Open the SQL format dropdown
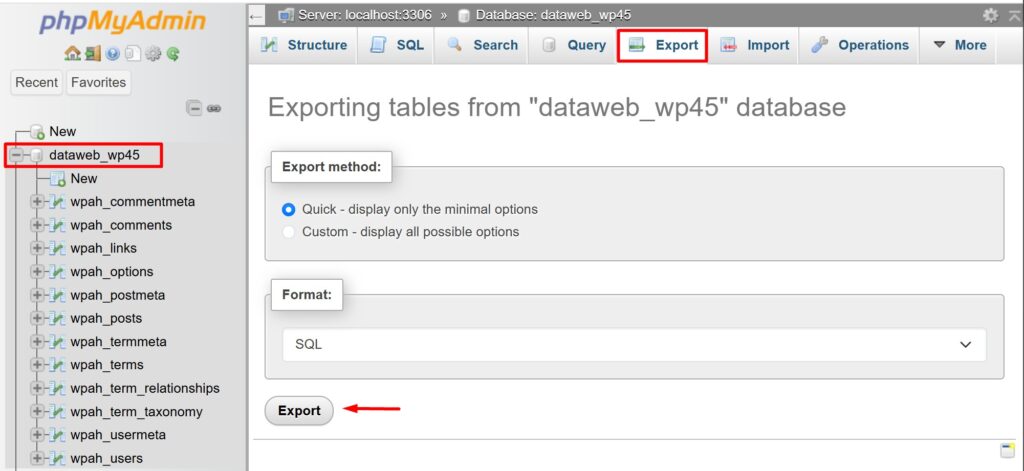The height and width of the screenshot is (471, 1024). pos(634,345)
